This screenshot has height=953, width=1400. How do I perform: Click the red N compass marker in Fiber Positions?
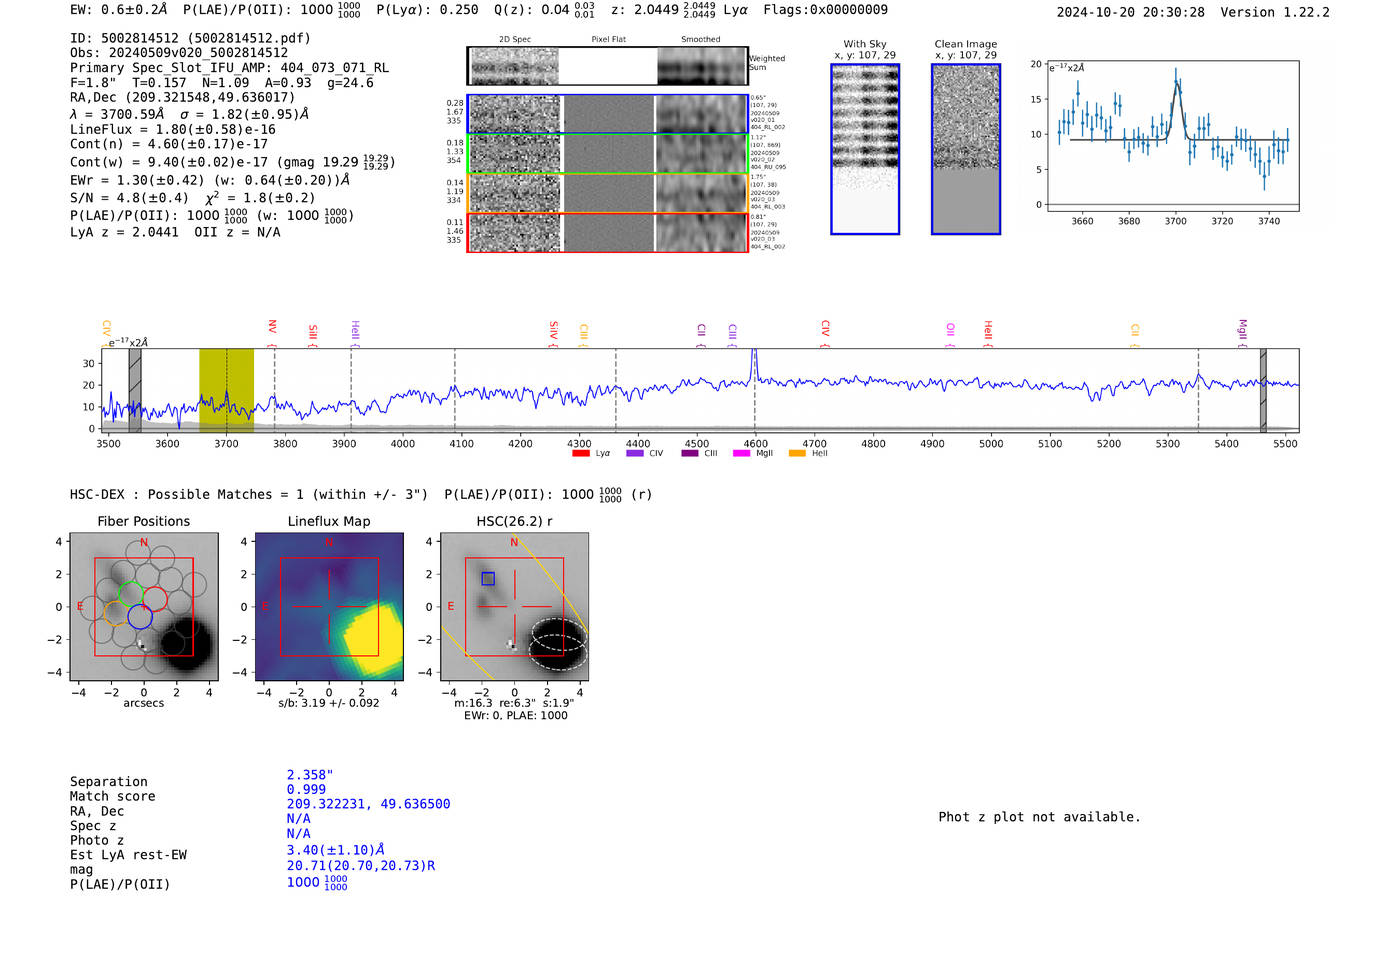click(x=144, y=543)
